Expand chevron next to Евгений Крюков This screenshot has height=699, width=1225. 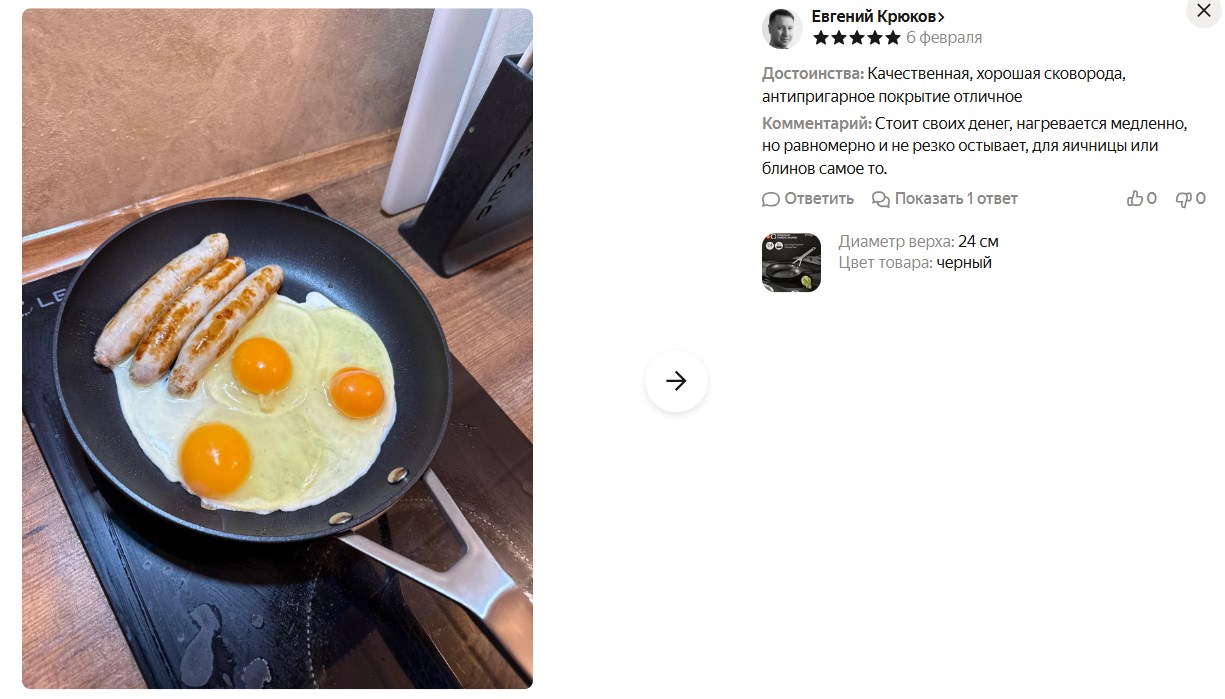click(942, 17)
